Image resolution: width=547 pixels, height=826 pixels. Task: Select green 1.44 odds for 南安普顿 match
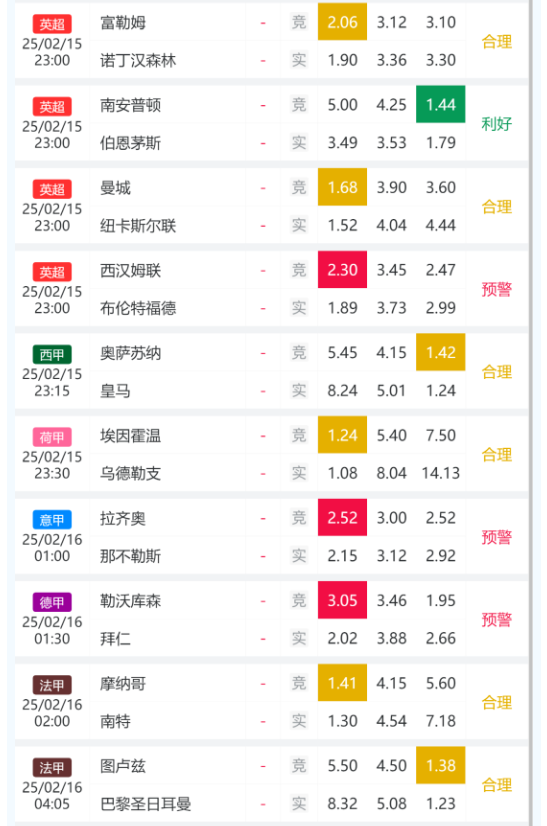[441, 104]
